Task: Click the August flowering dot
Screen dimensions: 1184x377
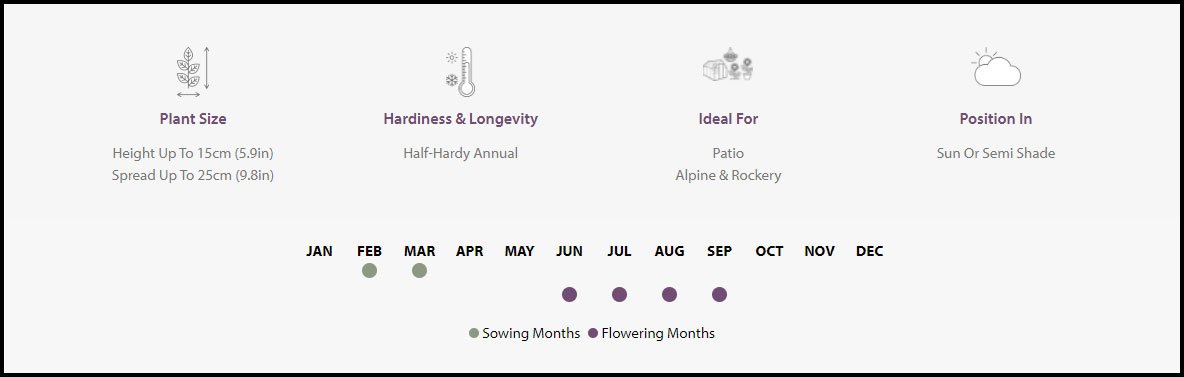Action: pos(669,295)
